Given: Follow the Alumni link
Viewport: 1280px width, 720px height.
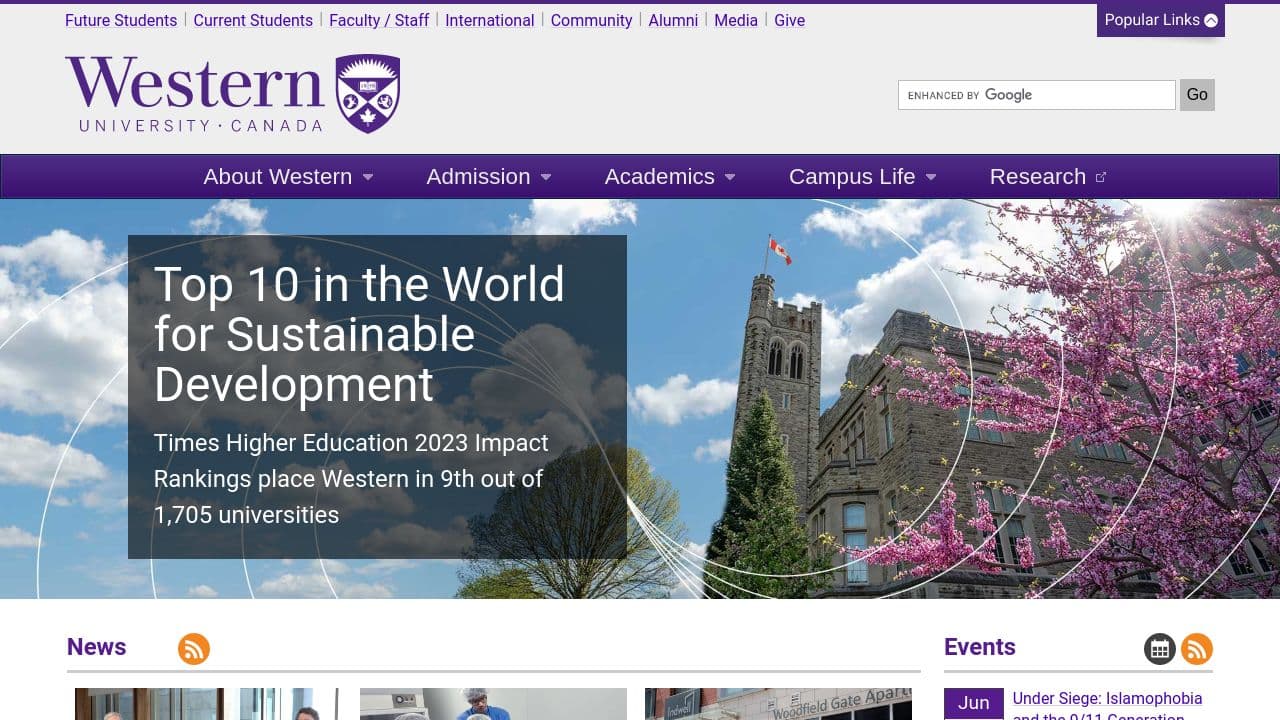Looking at the screenshot, I should [673, 20].
